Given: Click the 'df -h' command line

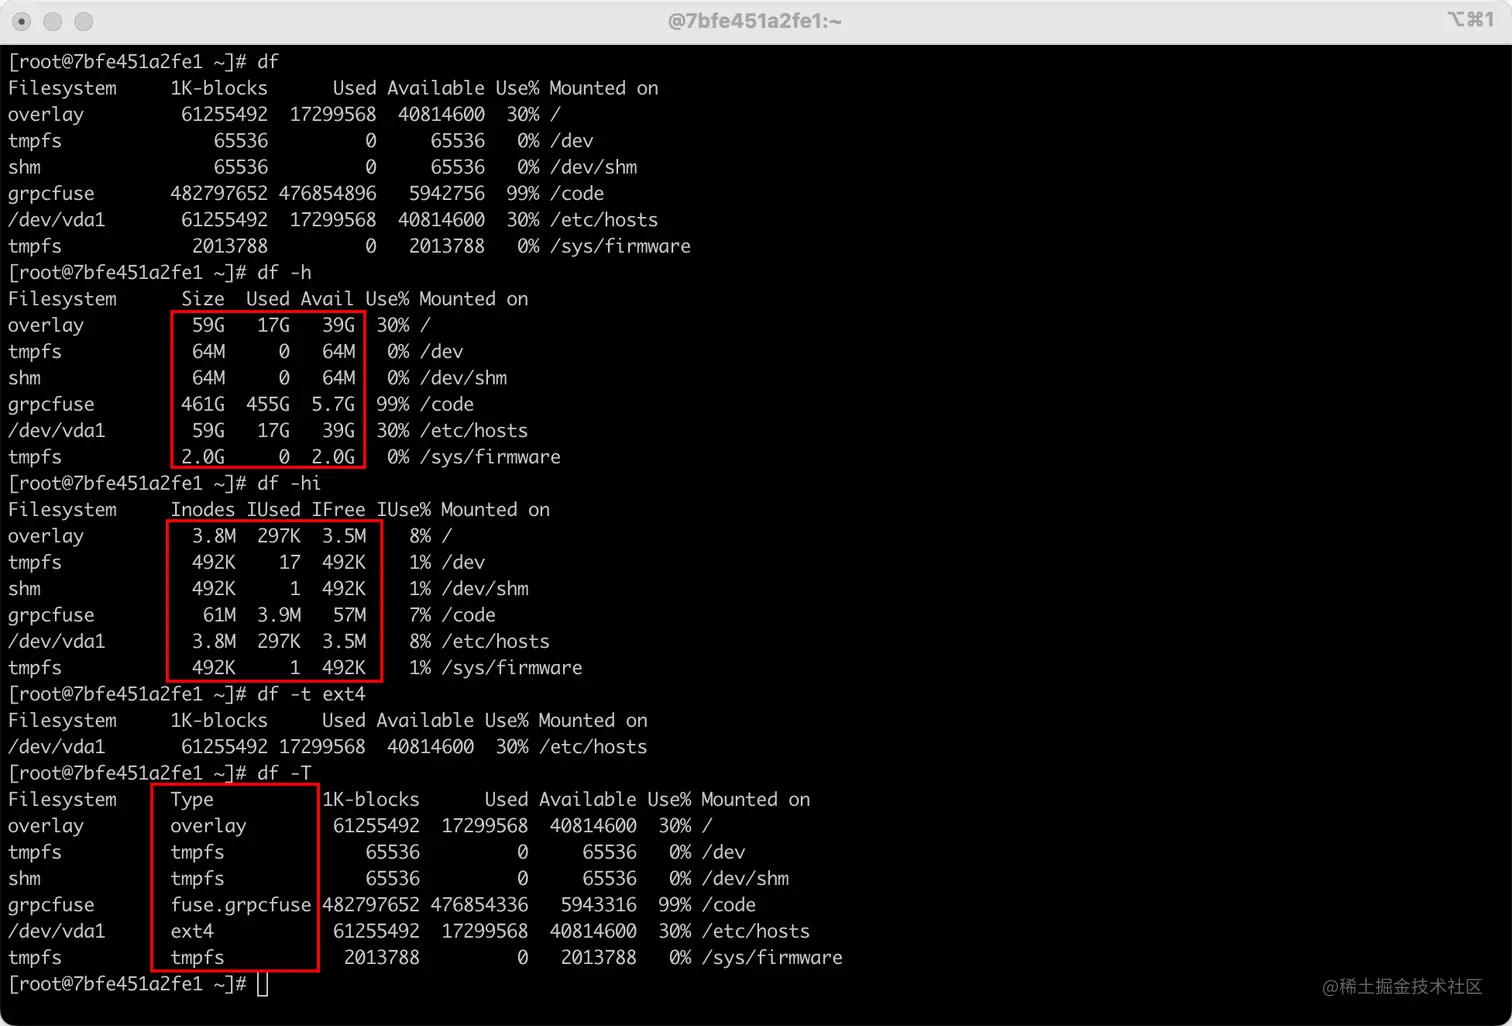Looking at the screenshot, I should coord(284,273).
